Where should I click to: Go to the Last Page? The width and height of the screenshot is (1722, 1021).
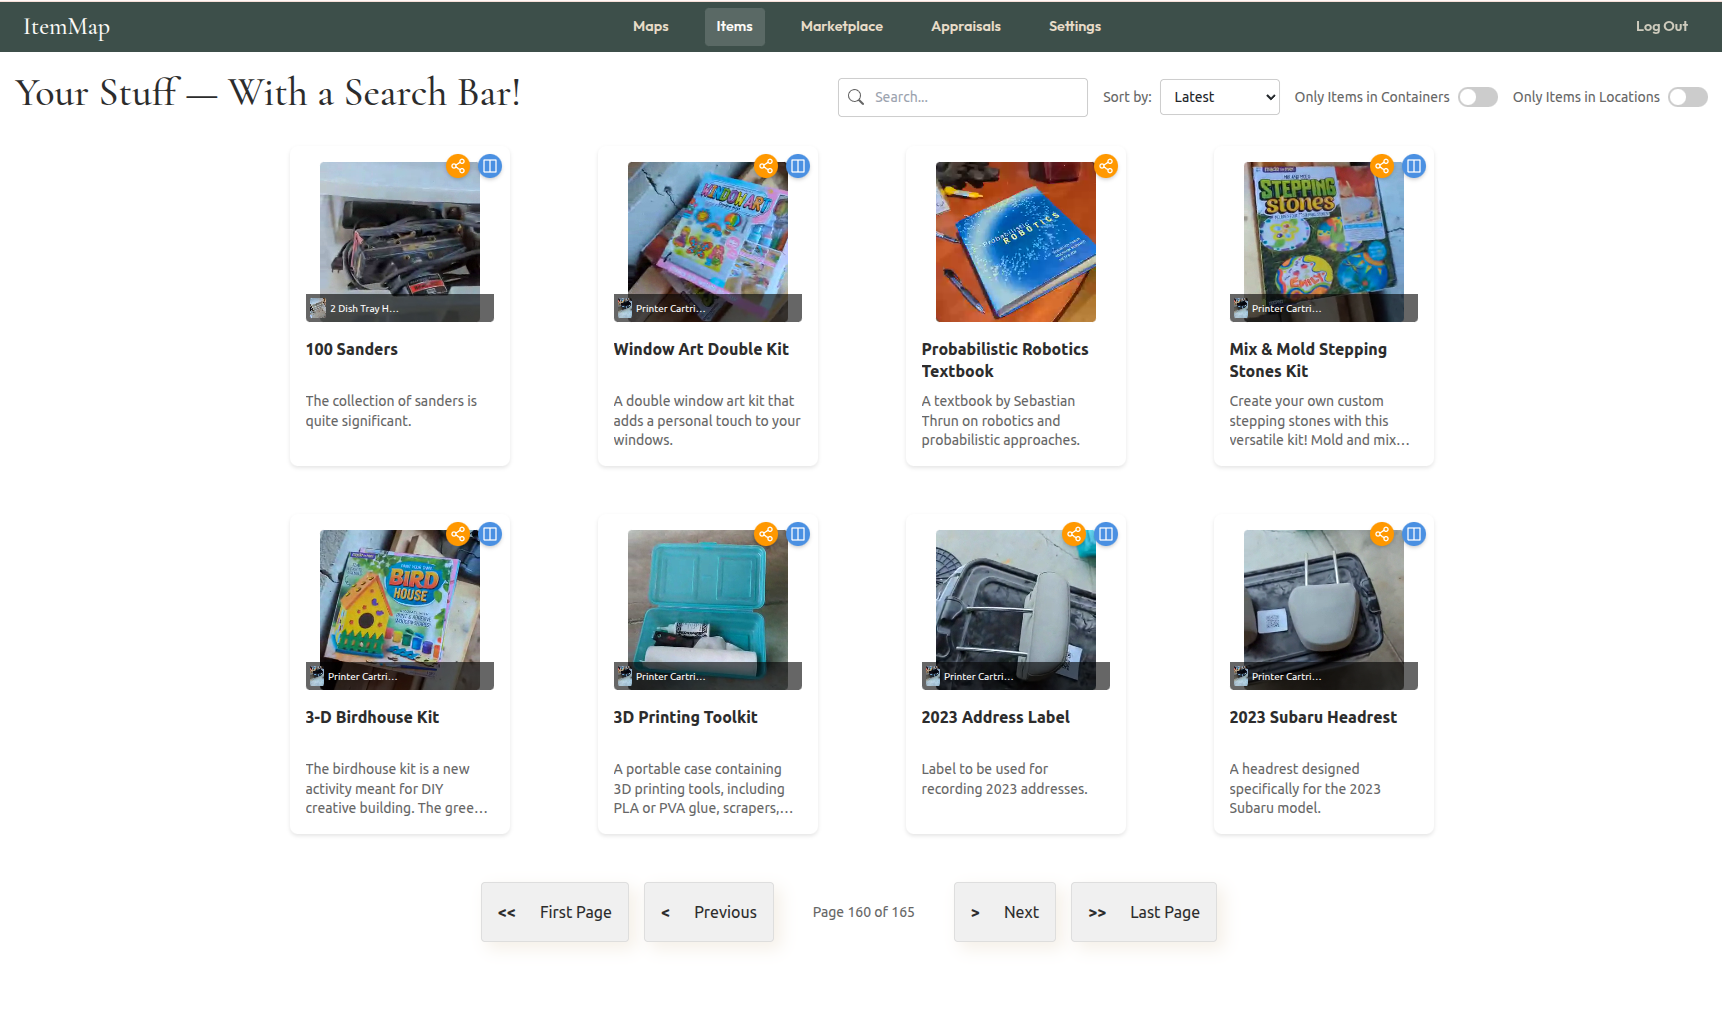[x=1143, y=911]
